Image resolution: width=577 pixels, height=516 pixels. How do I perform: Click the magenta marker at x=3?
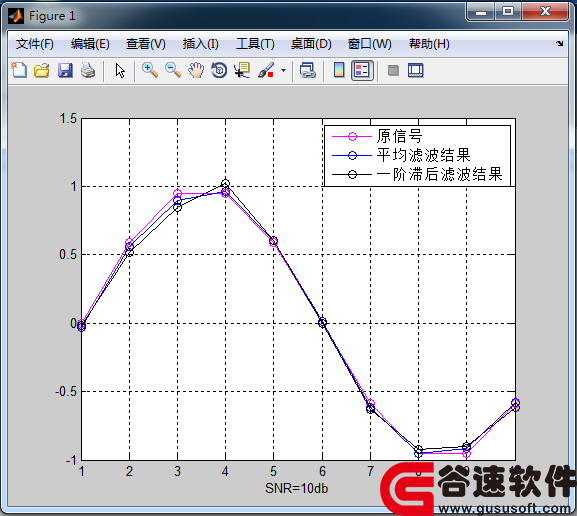pos(177,194)
